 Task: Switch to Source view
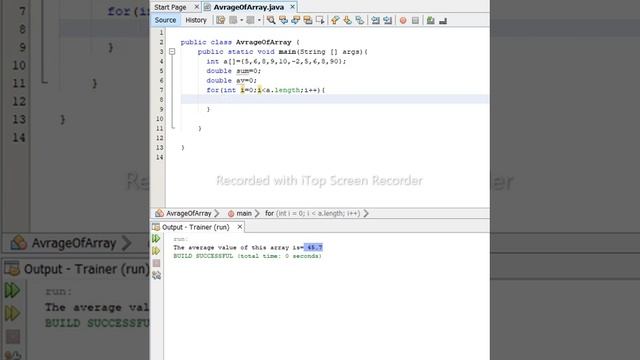[x=165, y=20]
